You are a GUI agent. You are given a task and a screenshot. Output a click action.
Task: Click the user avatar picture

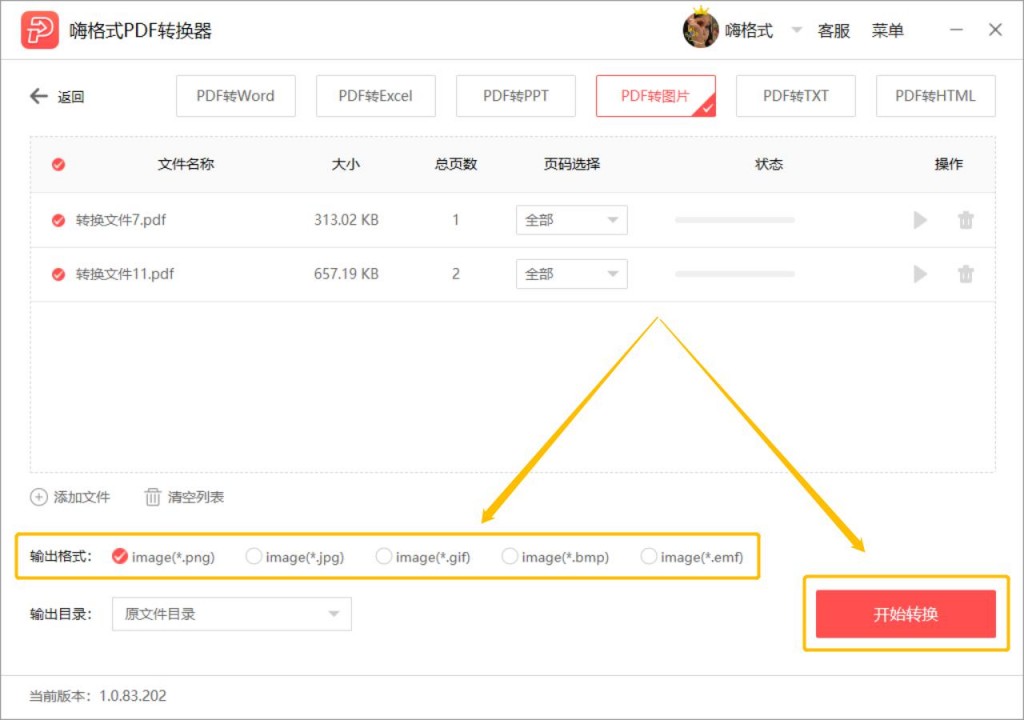tap(700, 29)
